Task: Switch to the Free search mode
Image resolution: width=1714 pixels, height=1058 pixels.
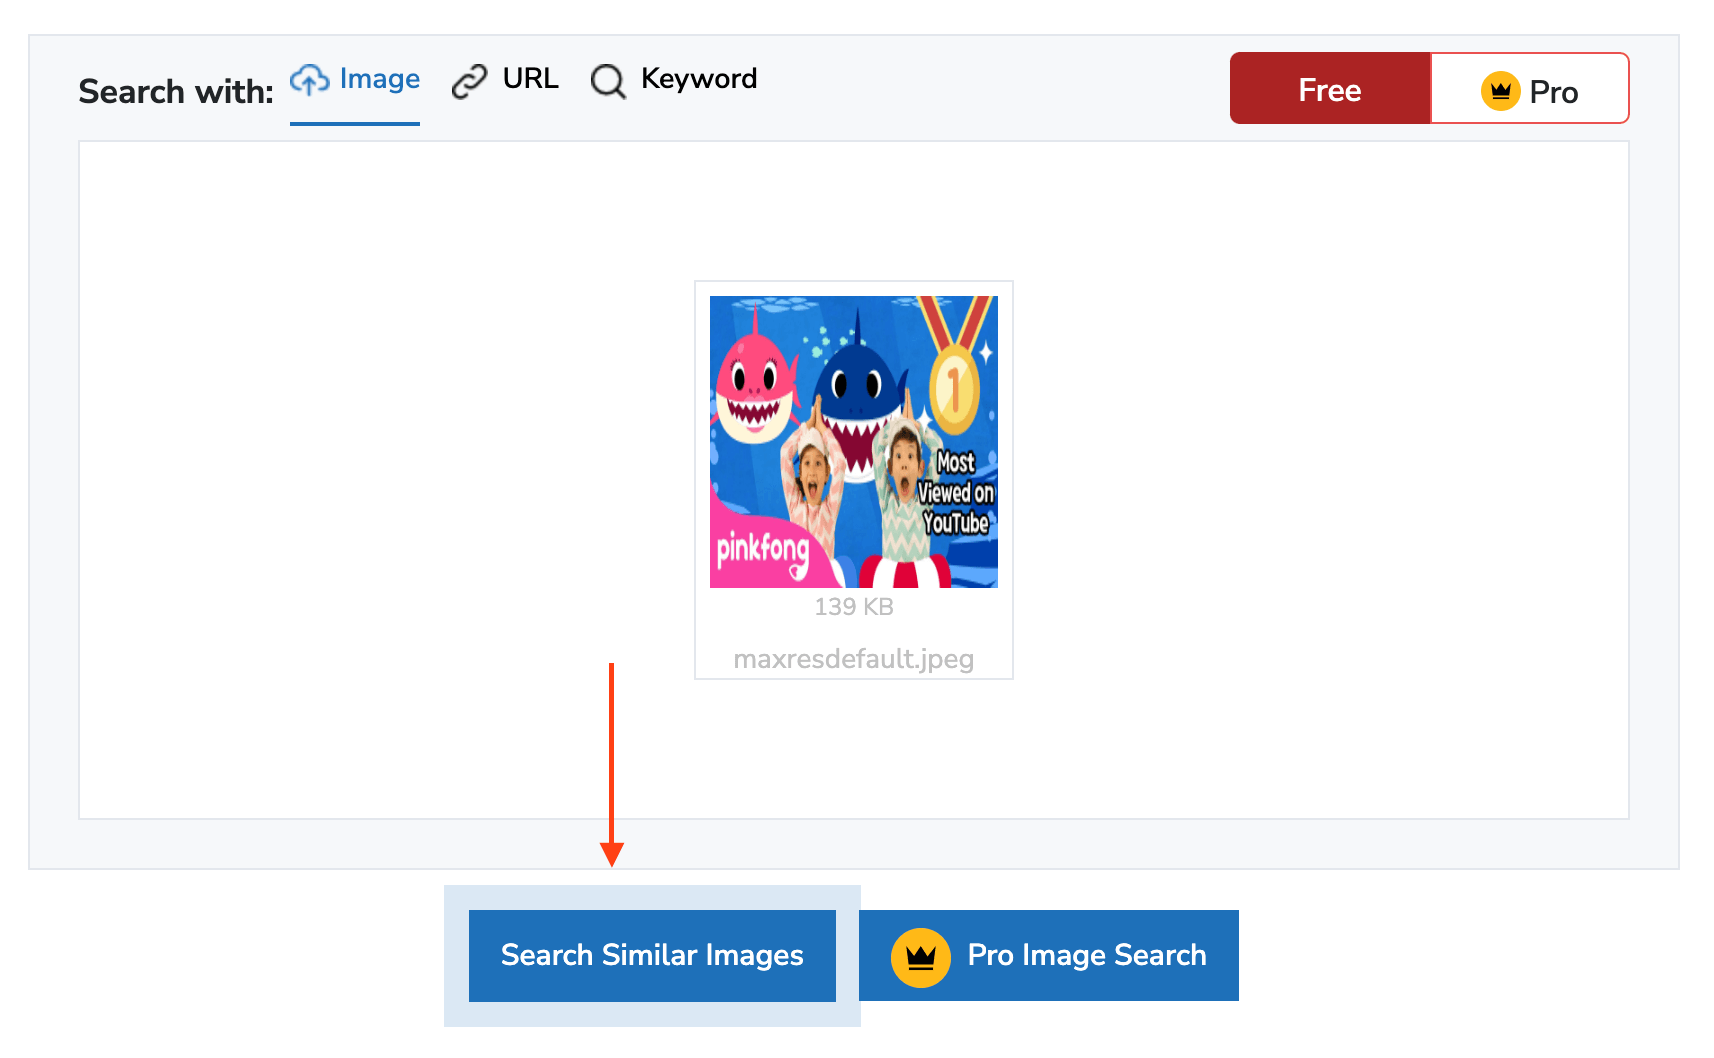Action: pos(1329,90)
